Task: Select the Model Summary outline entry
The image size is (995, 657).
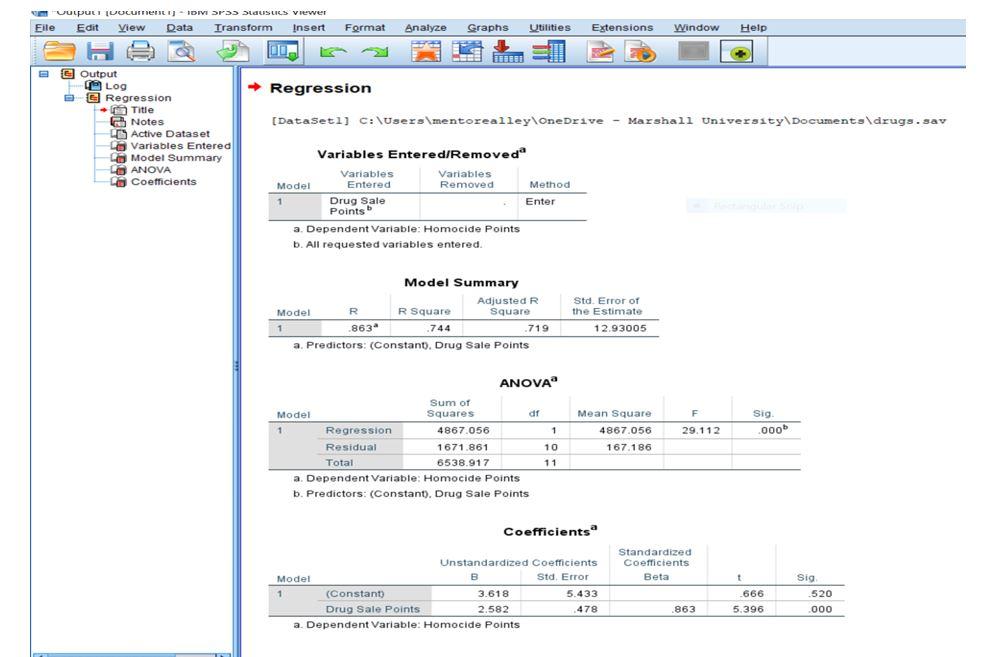Action: (178, 158)
